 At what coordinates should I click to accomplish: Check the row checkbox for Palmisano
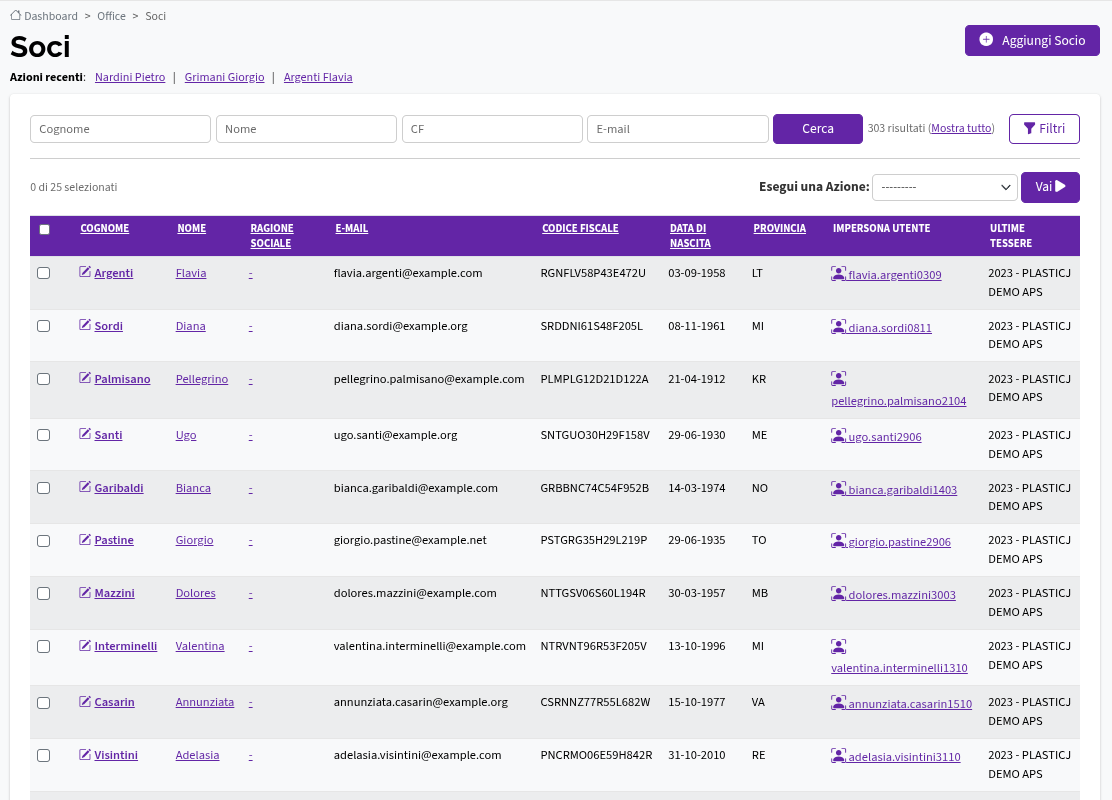click(x=43, y=379)
